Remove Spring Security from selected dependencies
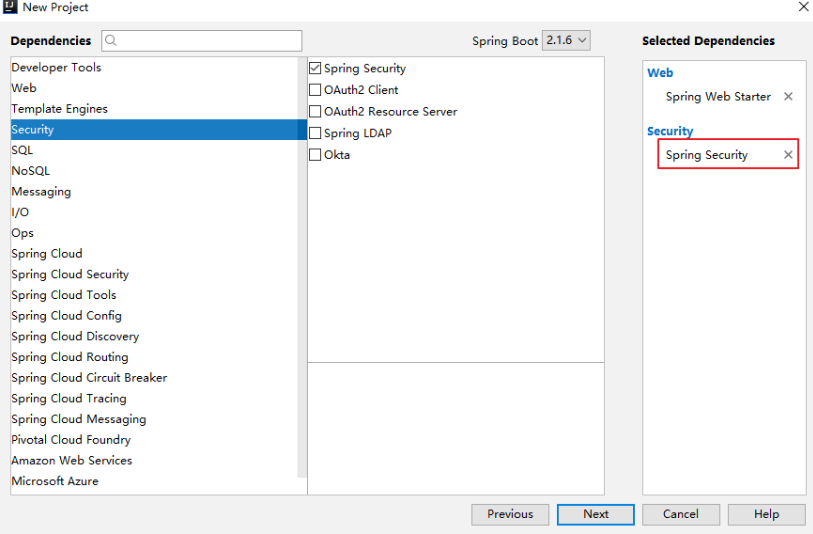Viewport: 813px width, 534px height. (x=788, y=154)
